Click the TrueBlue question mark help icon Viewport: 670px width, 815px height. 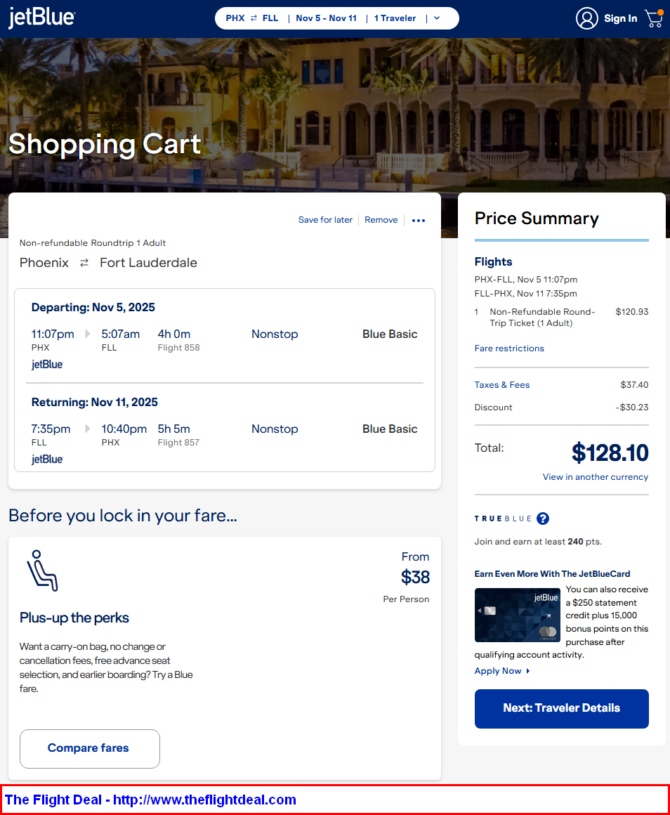[x=543, y=518]
